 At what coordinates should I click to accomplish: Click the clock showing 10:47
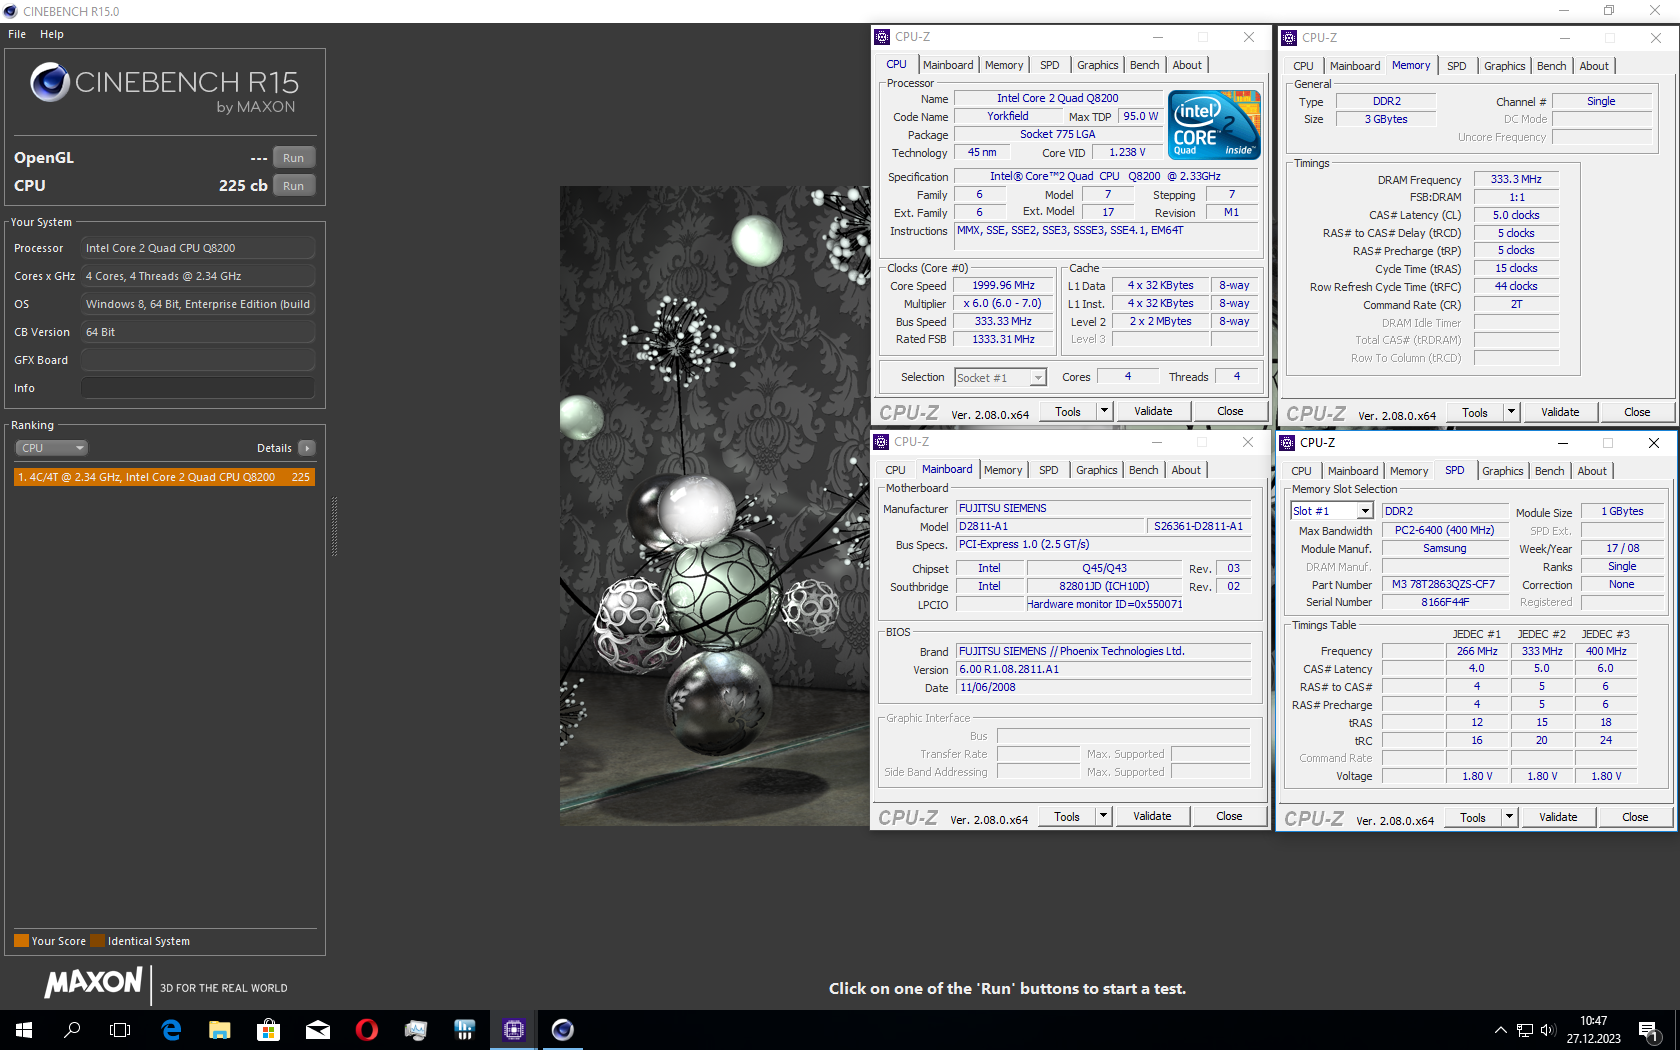click(x=1593, y=1021)
